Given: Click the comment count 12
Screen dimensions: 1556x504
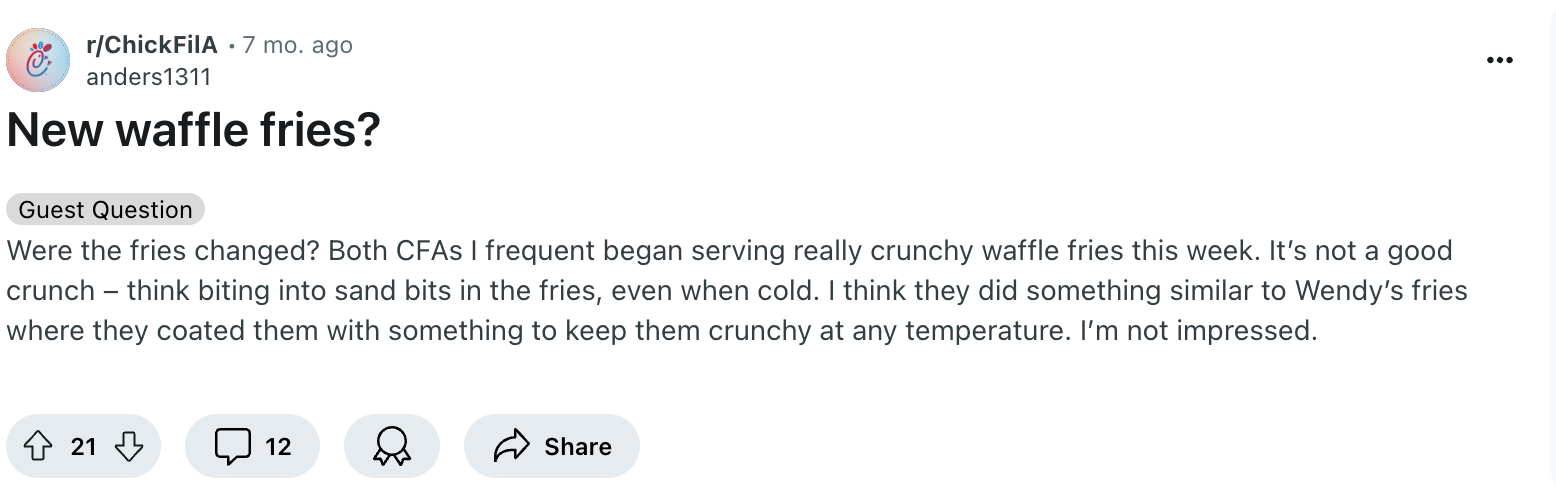Looking at the screenshot, I should [x=278, y=446].
